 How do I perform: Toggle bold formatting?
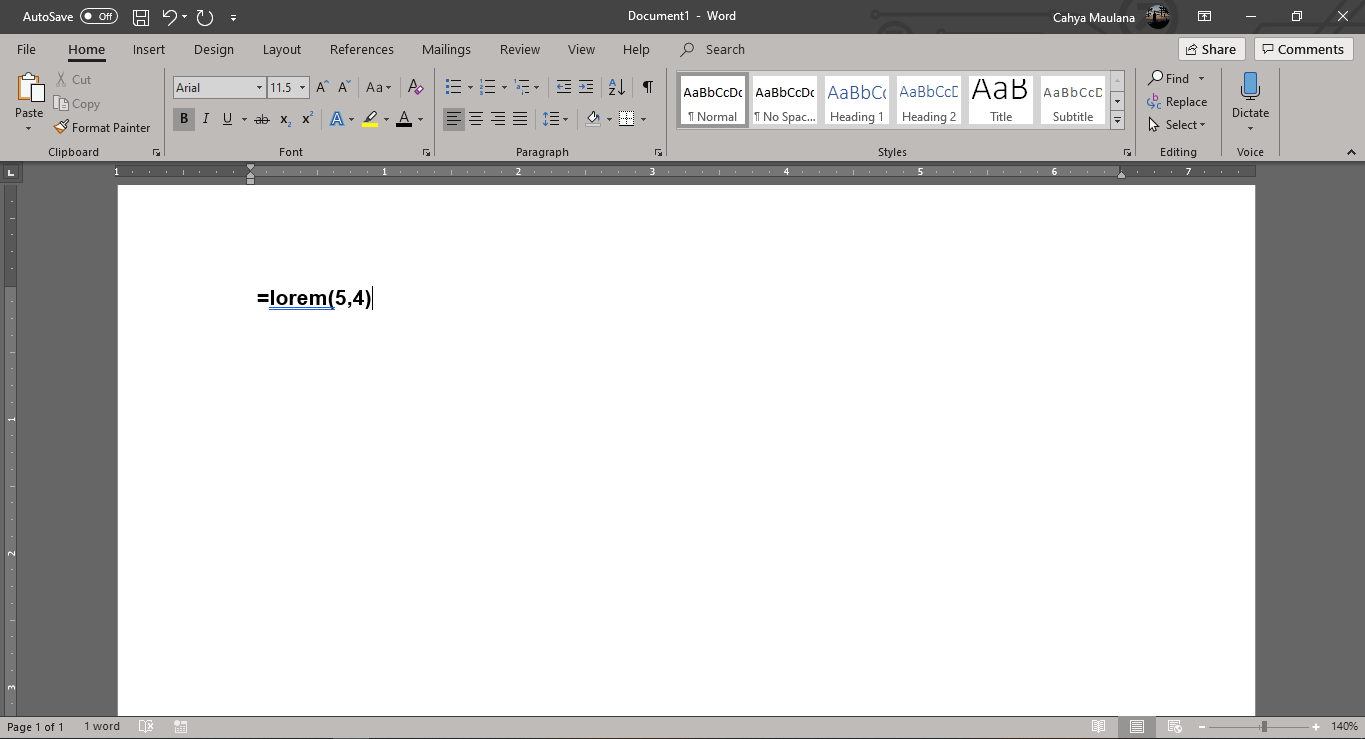(x=183, y=119)
